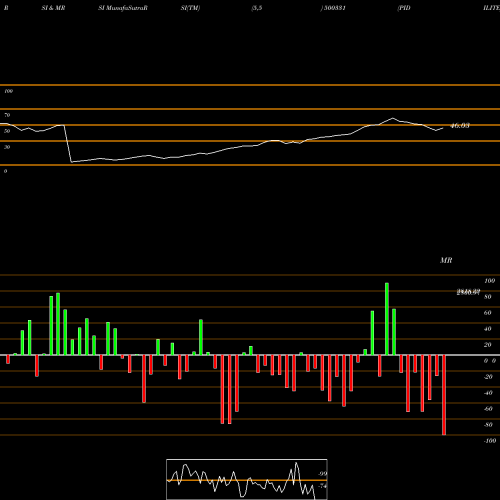Click the RSI axis label 100
Screen dimensions: 500x500
pos(8,91)
